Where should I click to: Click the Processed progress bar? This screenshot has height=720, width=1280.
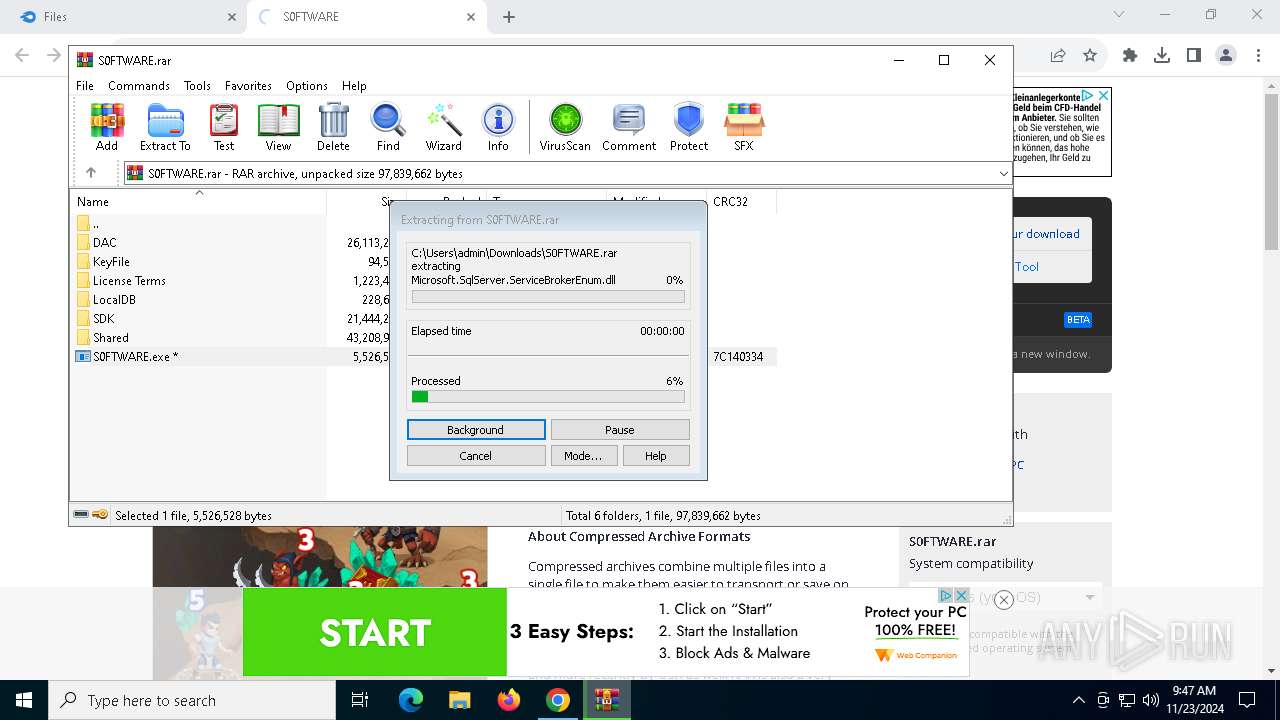coord(548,397)
